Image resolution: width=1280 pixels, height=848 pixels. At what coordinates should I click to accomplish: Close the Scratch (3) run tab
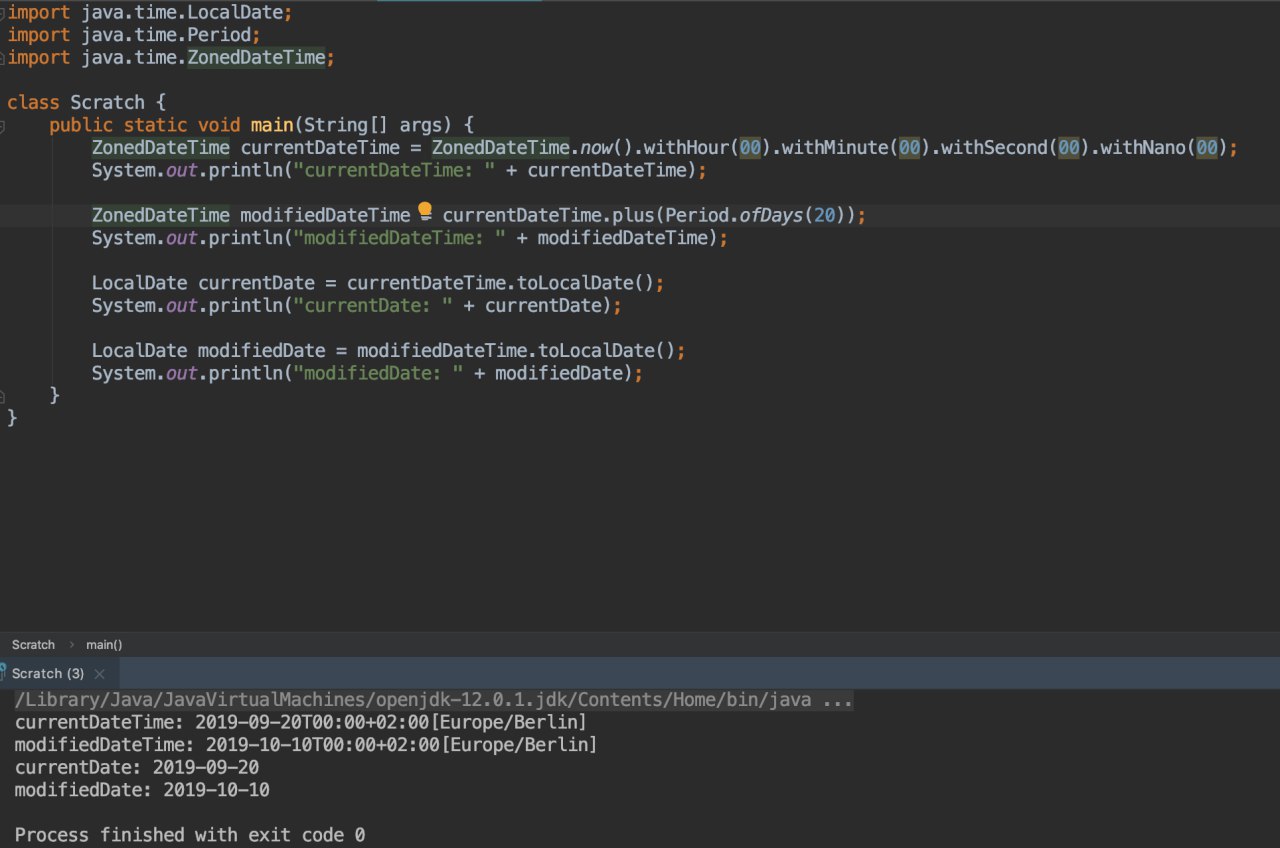point(99,674)
